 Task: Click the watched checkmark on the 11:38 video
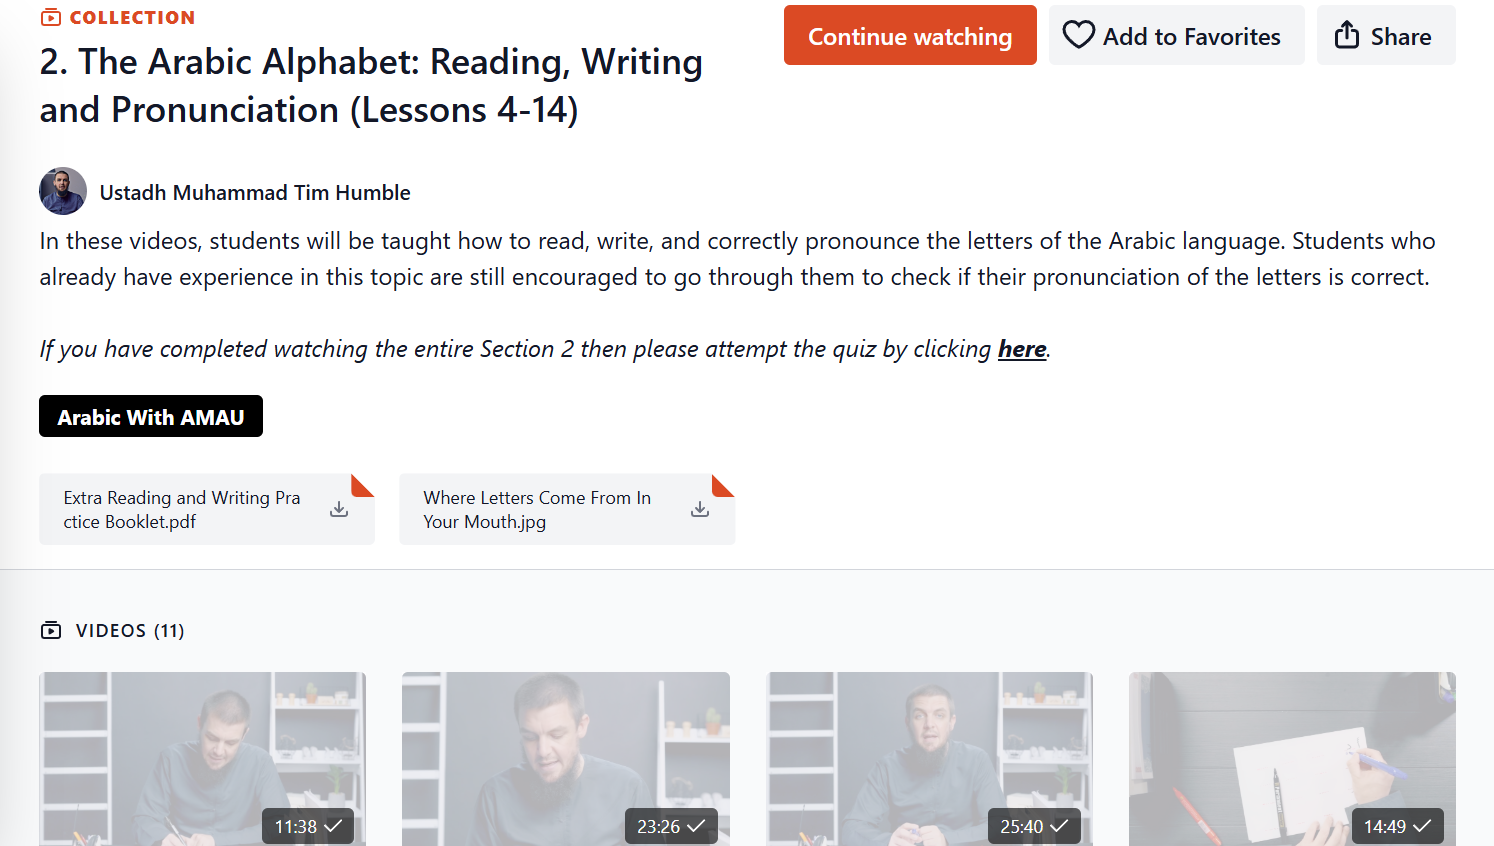[x=334, y=826]
